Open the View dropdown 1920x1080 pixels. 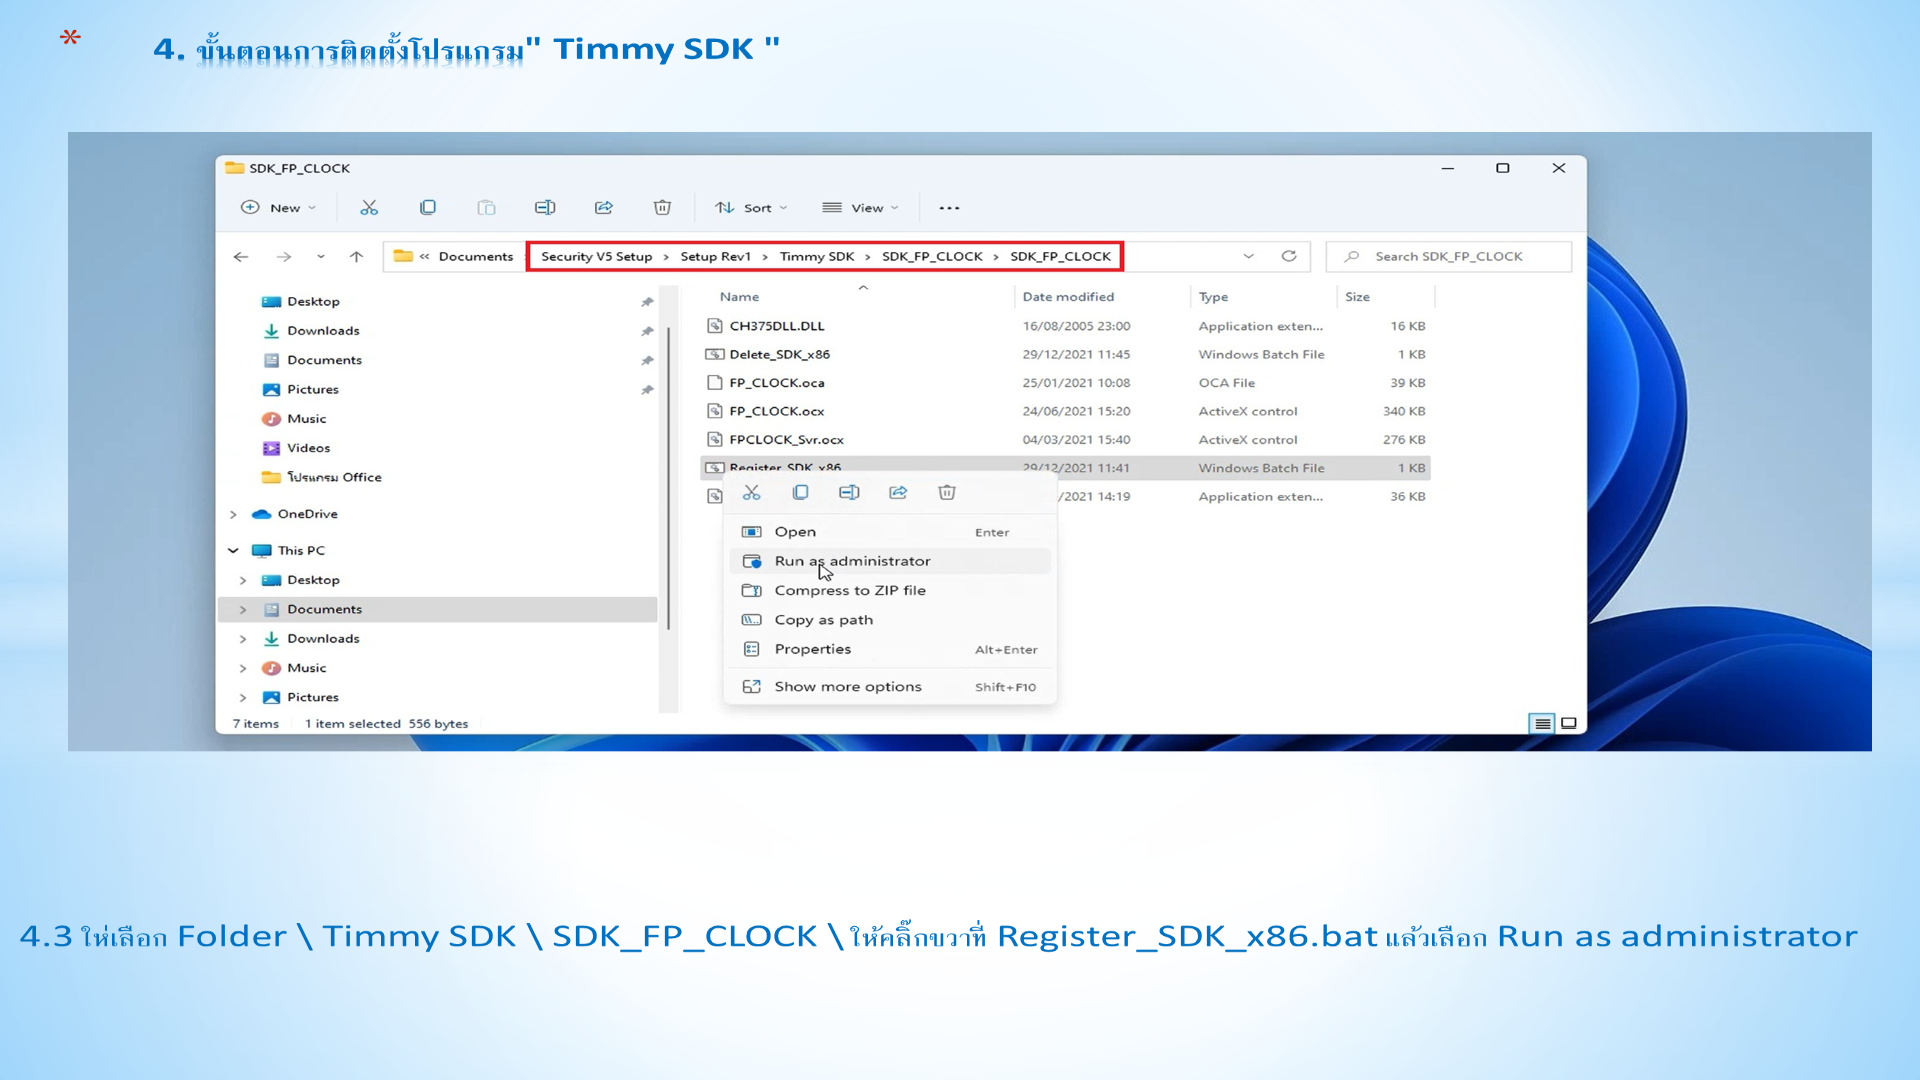click(x=860, y=208)
